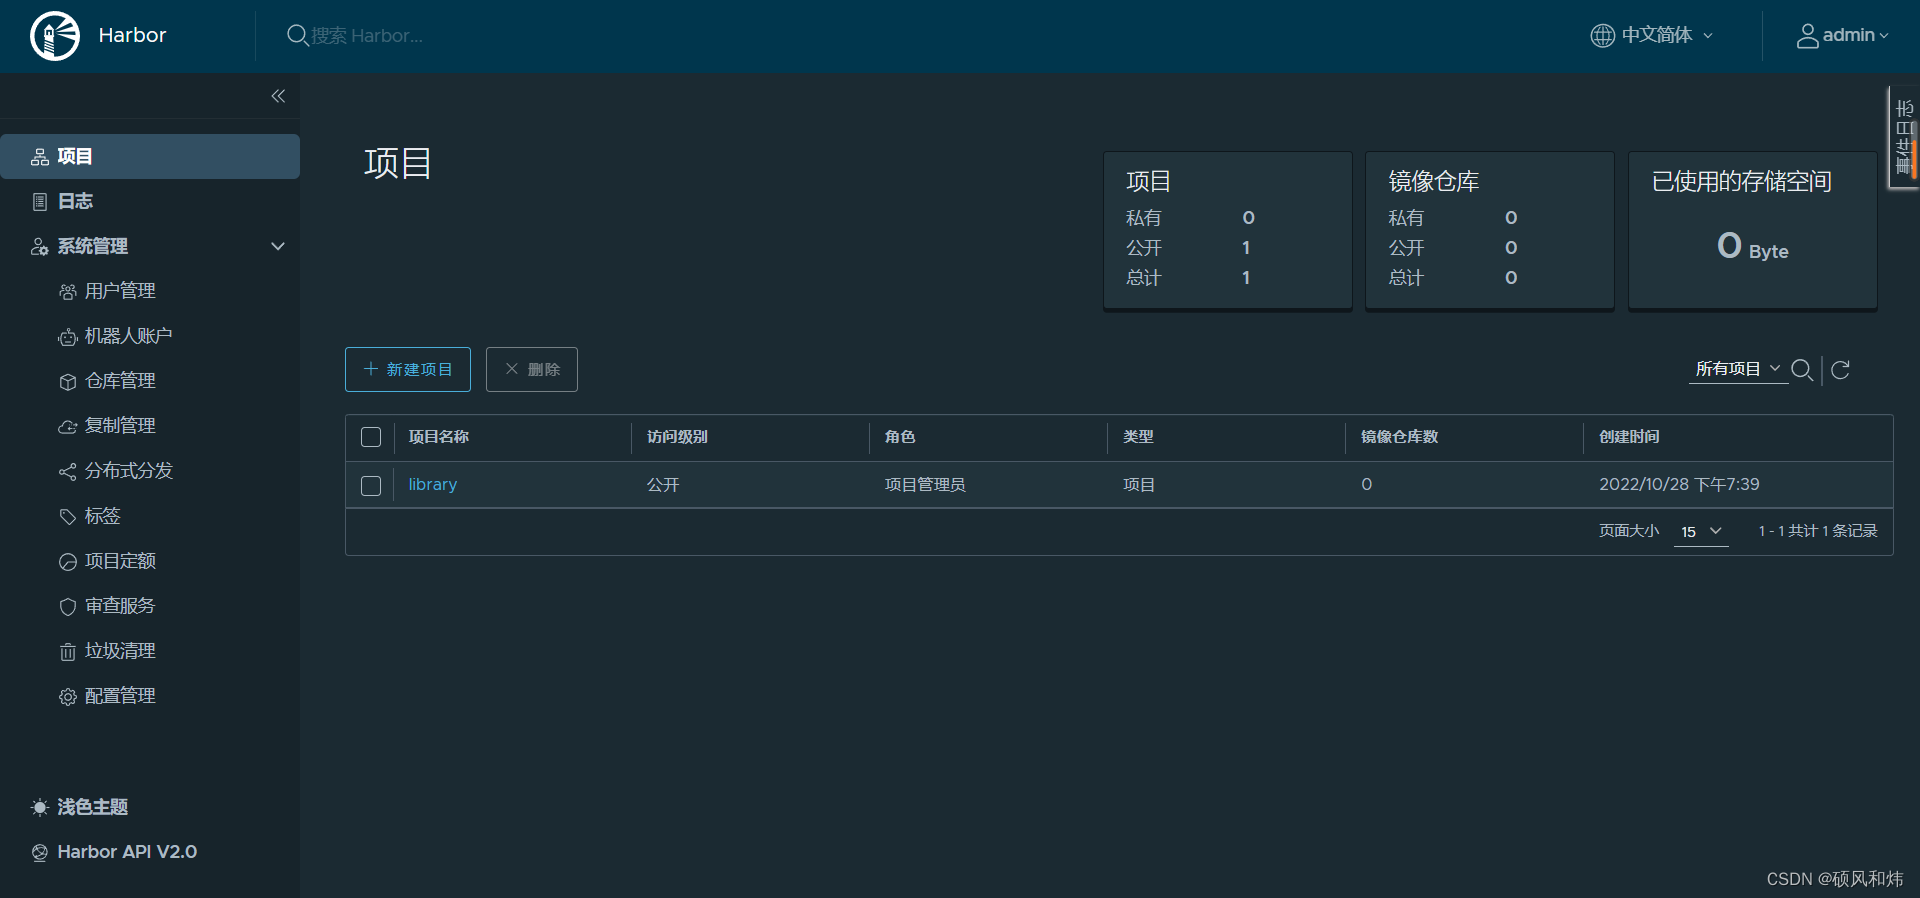Click the 0 Byte storage value
Image resolution: width=1920 pixels, height=898 pixels.
point(1752,246)
